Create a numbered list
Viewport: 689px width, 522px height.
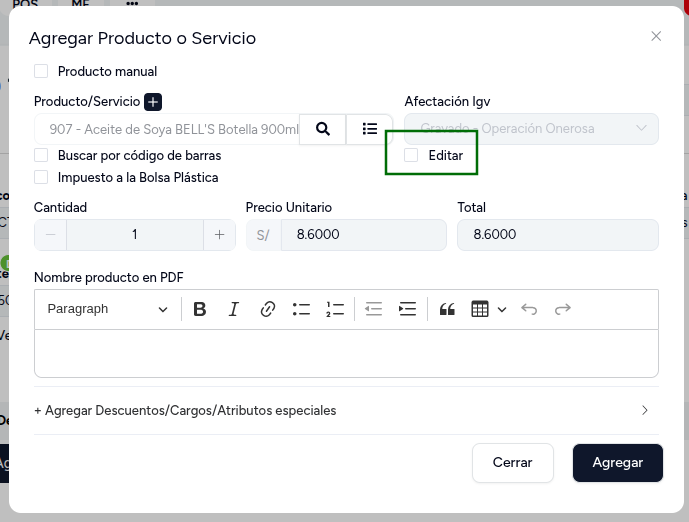(x=335, y=309)
